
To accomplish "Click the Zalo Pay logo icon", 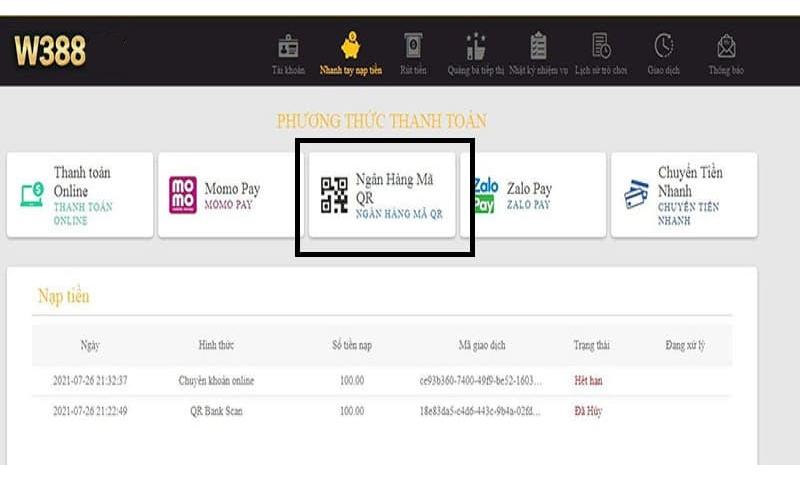I will click(485, 195).
